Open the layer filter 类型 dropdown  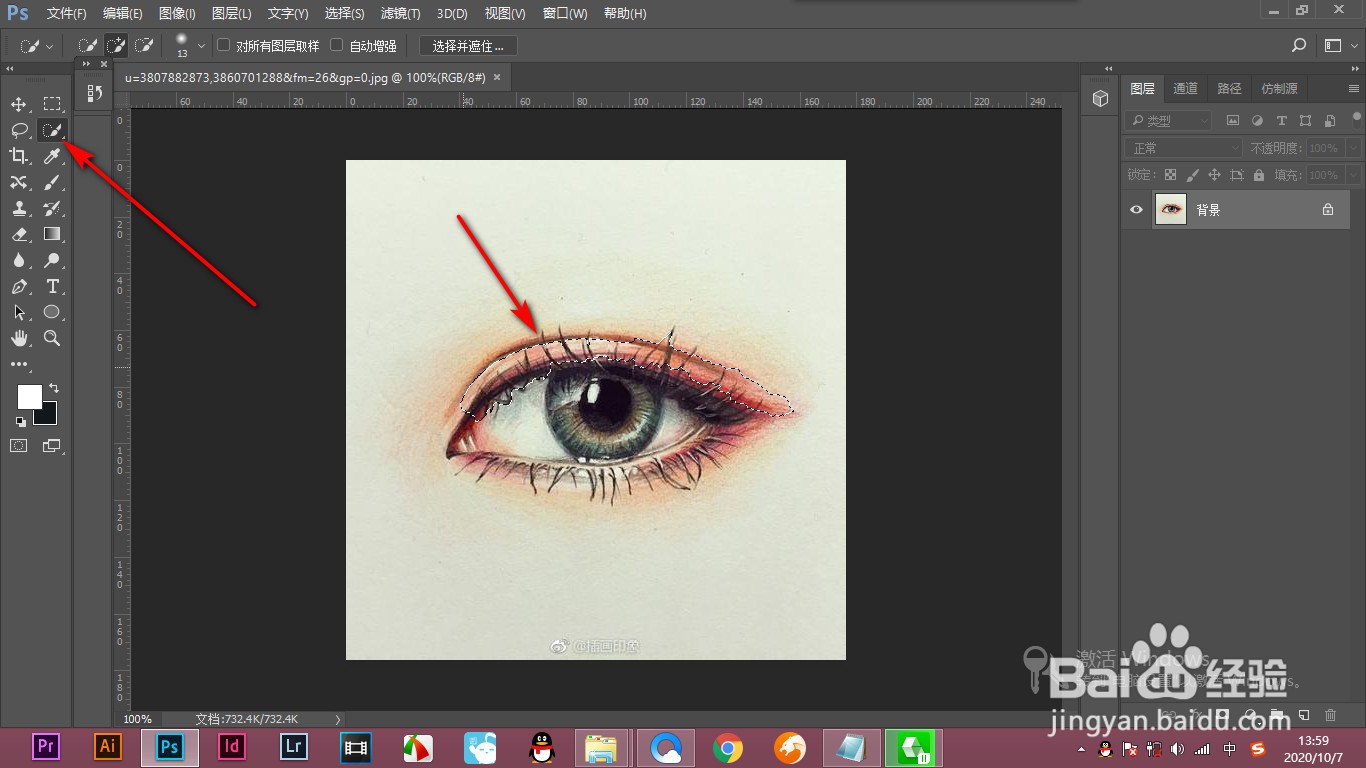pos(1167,120)
